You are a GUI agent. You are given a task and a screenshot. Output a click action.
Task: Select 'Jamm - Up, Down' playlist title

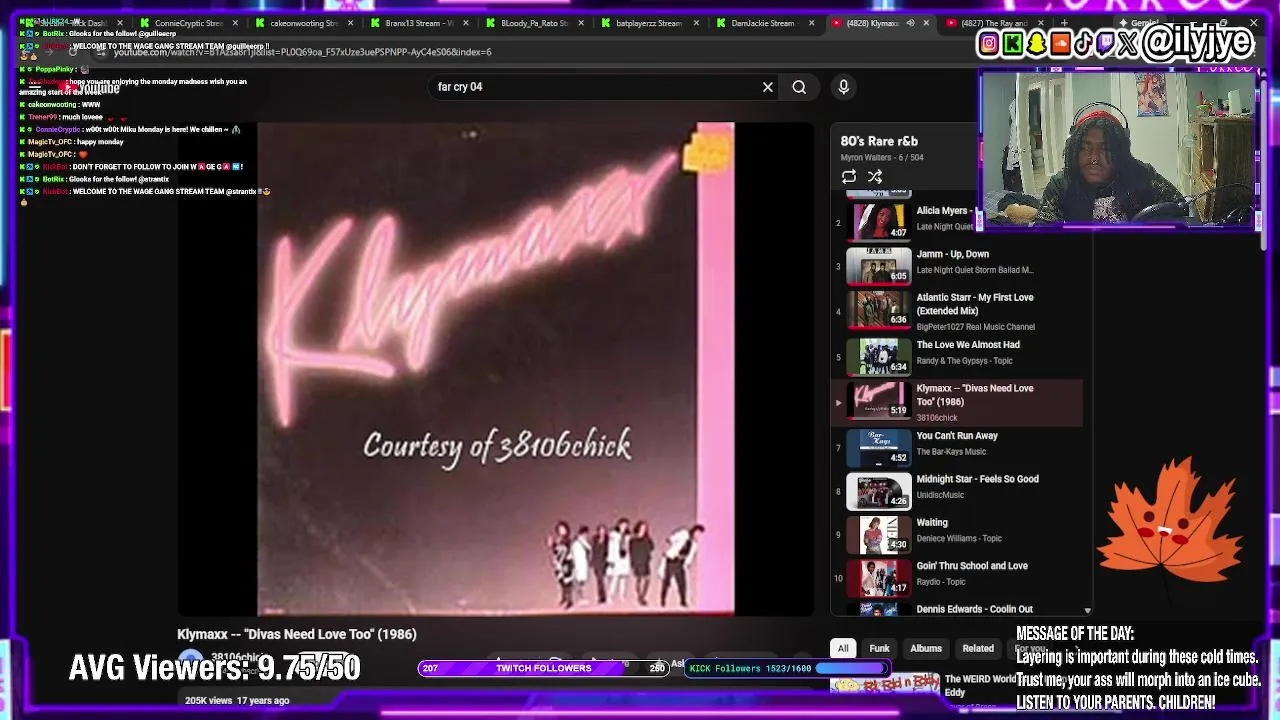point(953,254)
